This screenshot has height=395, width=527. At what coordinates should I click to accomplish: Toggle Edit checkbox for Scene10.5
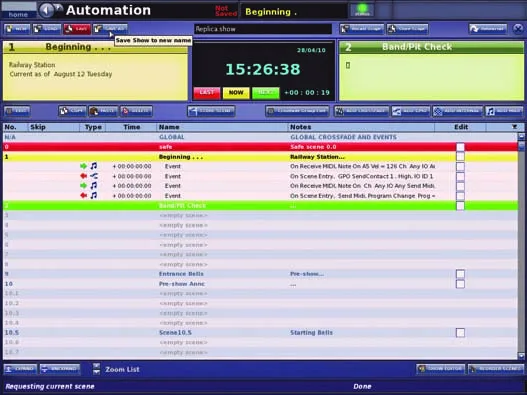click(x=460, y=332)
